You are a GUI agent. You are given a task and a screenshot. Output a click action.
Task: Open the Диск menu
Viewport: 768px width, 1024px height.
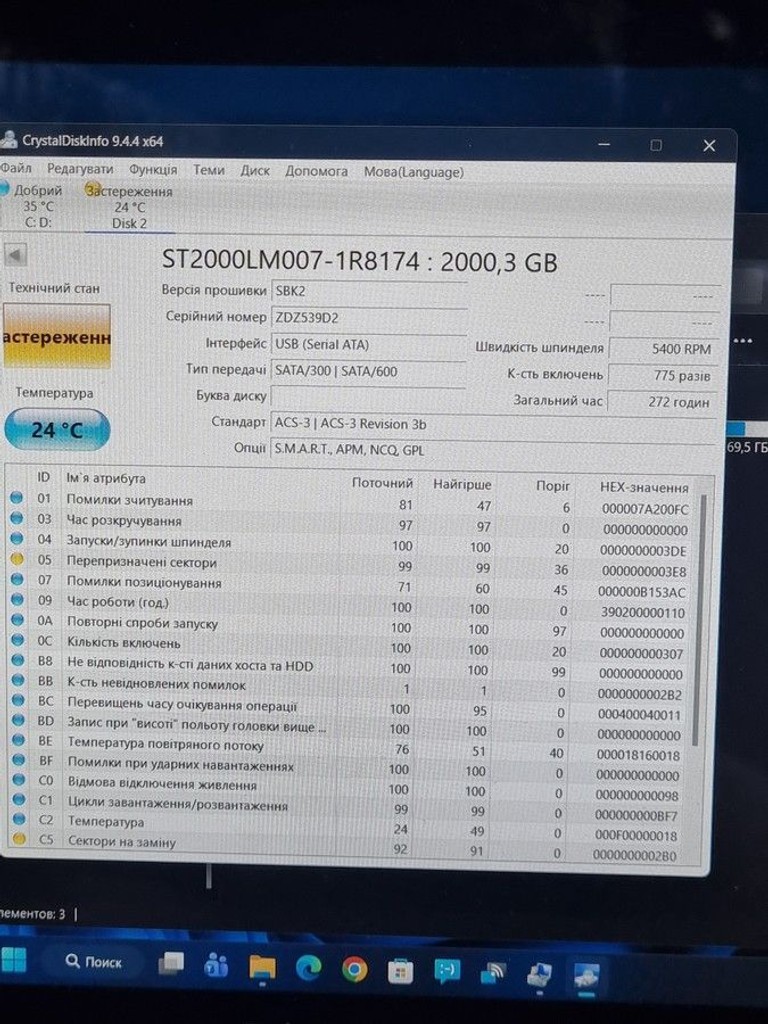point(255,170)
